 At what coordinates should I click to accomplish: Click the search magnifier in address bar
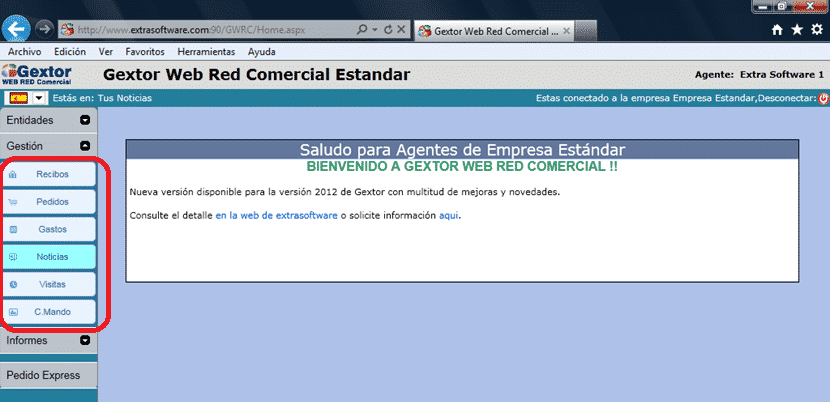point(363,30)
